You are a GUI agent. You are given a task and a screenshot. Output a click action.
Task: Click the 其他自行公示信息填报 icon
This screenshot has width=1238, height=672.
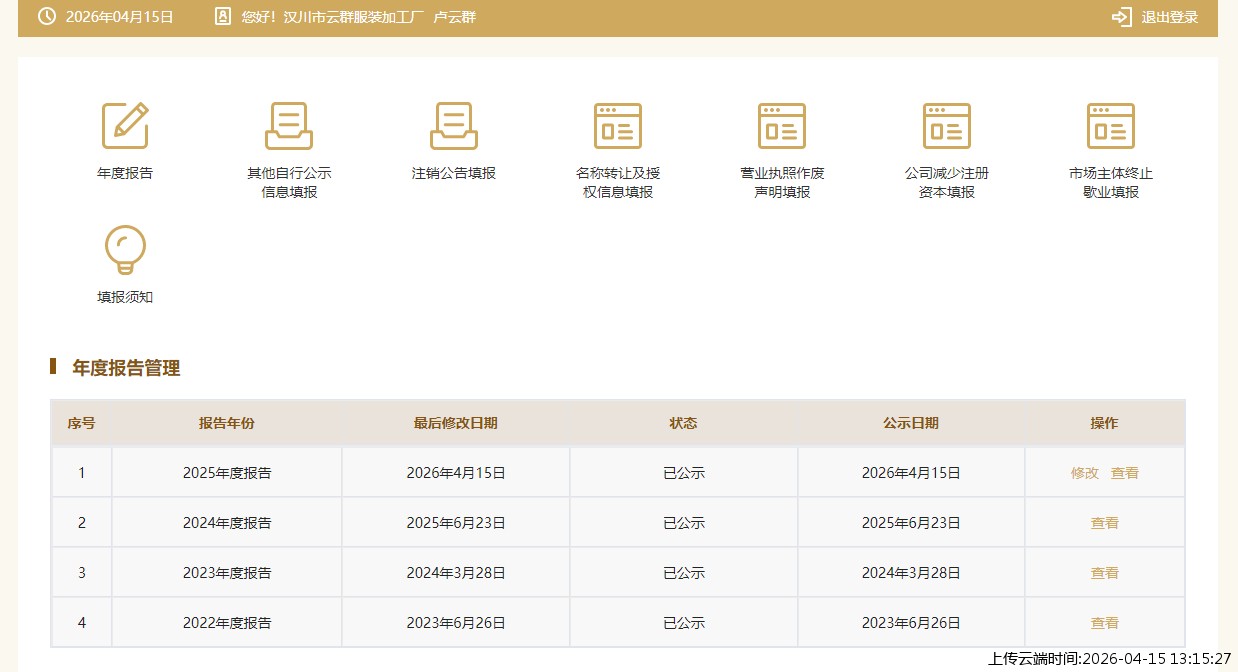[x=289, y=126]
